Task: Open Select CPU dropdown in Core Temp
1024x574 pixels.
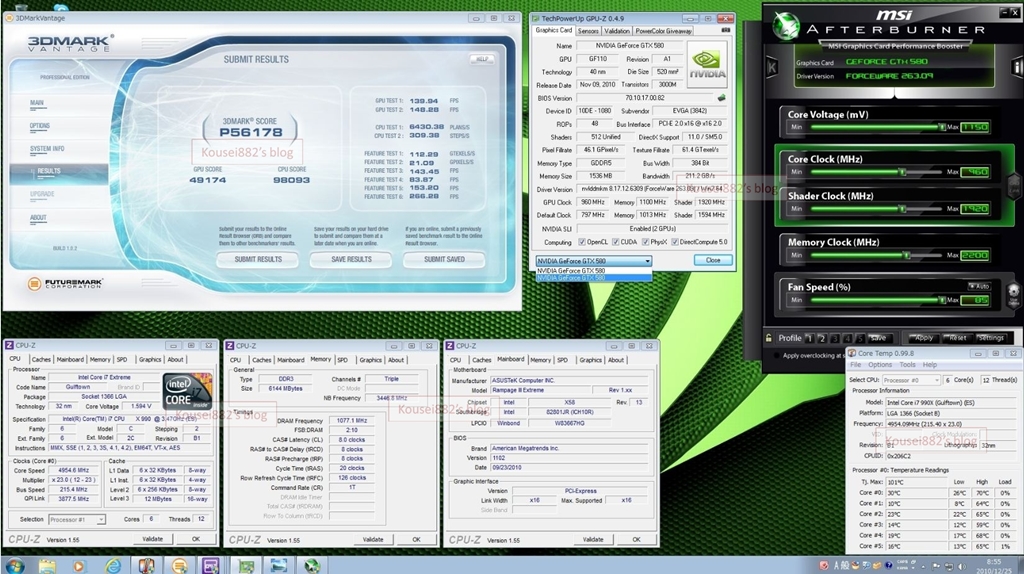Action: (911, 380)
